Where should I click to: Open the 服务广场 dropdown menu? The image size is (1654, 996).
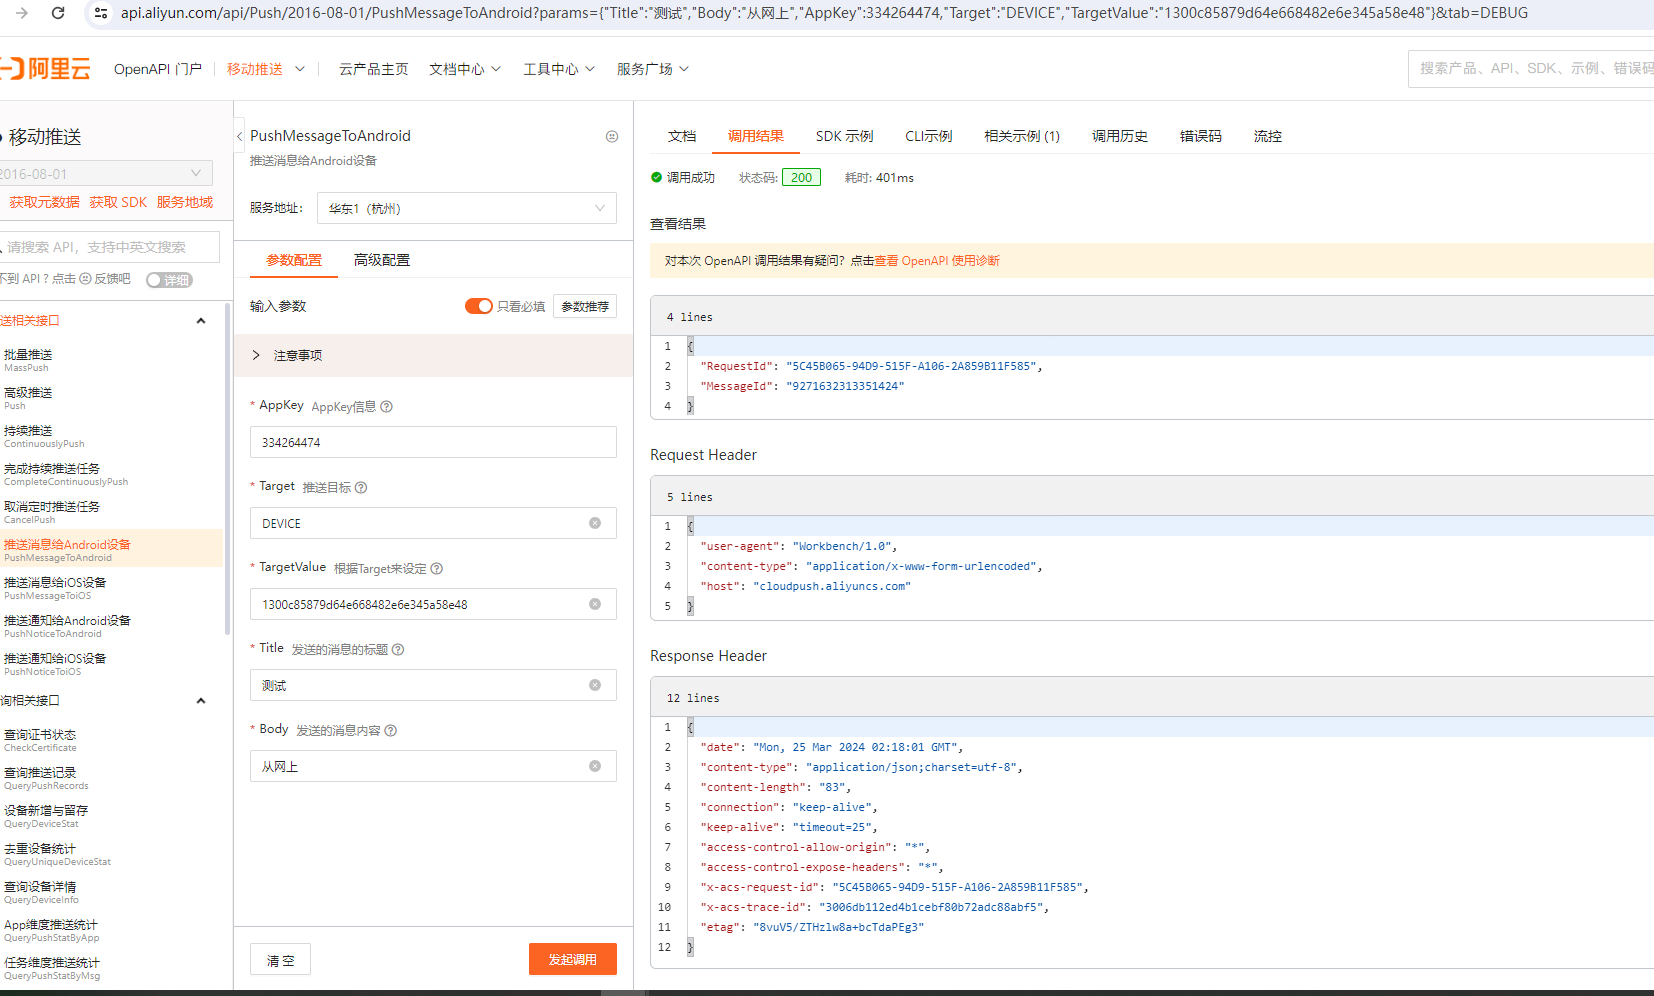coord(653,69)
